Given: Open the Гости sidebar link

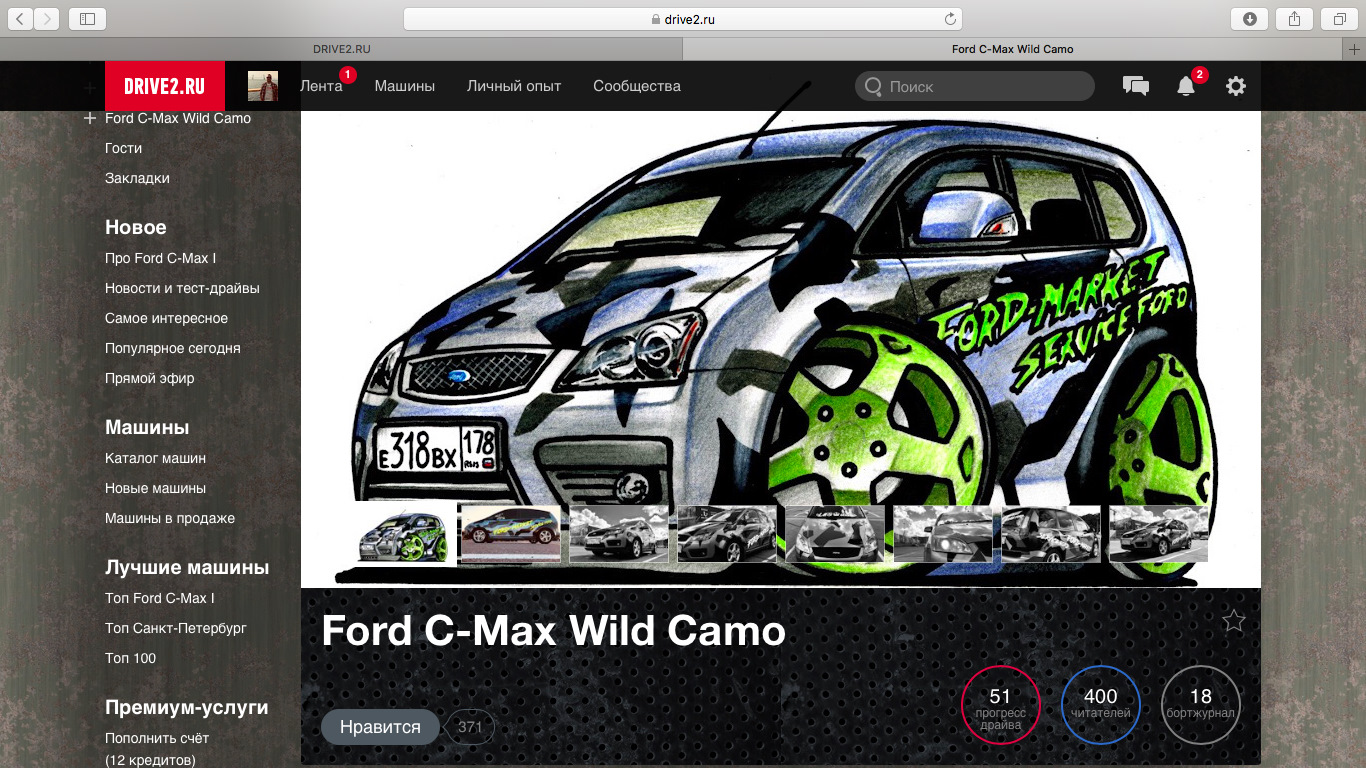Looking at the screenshot, I should pyautogui.click(x=124, y=148).
